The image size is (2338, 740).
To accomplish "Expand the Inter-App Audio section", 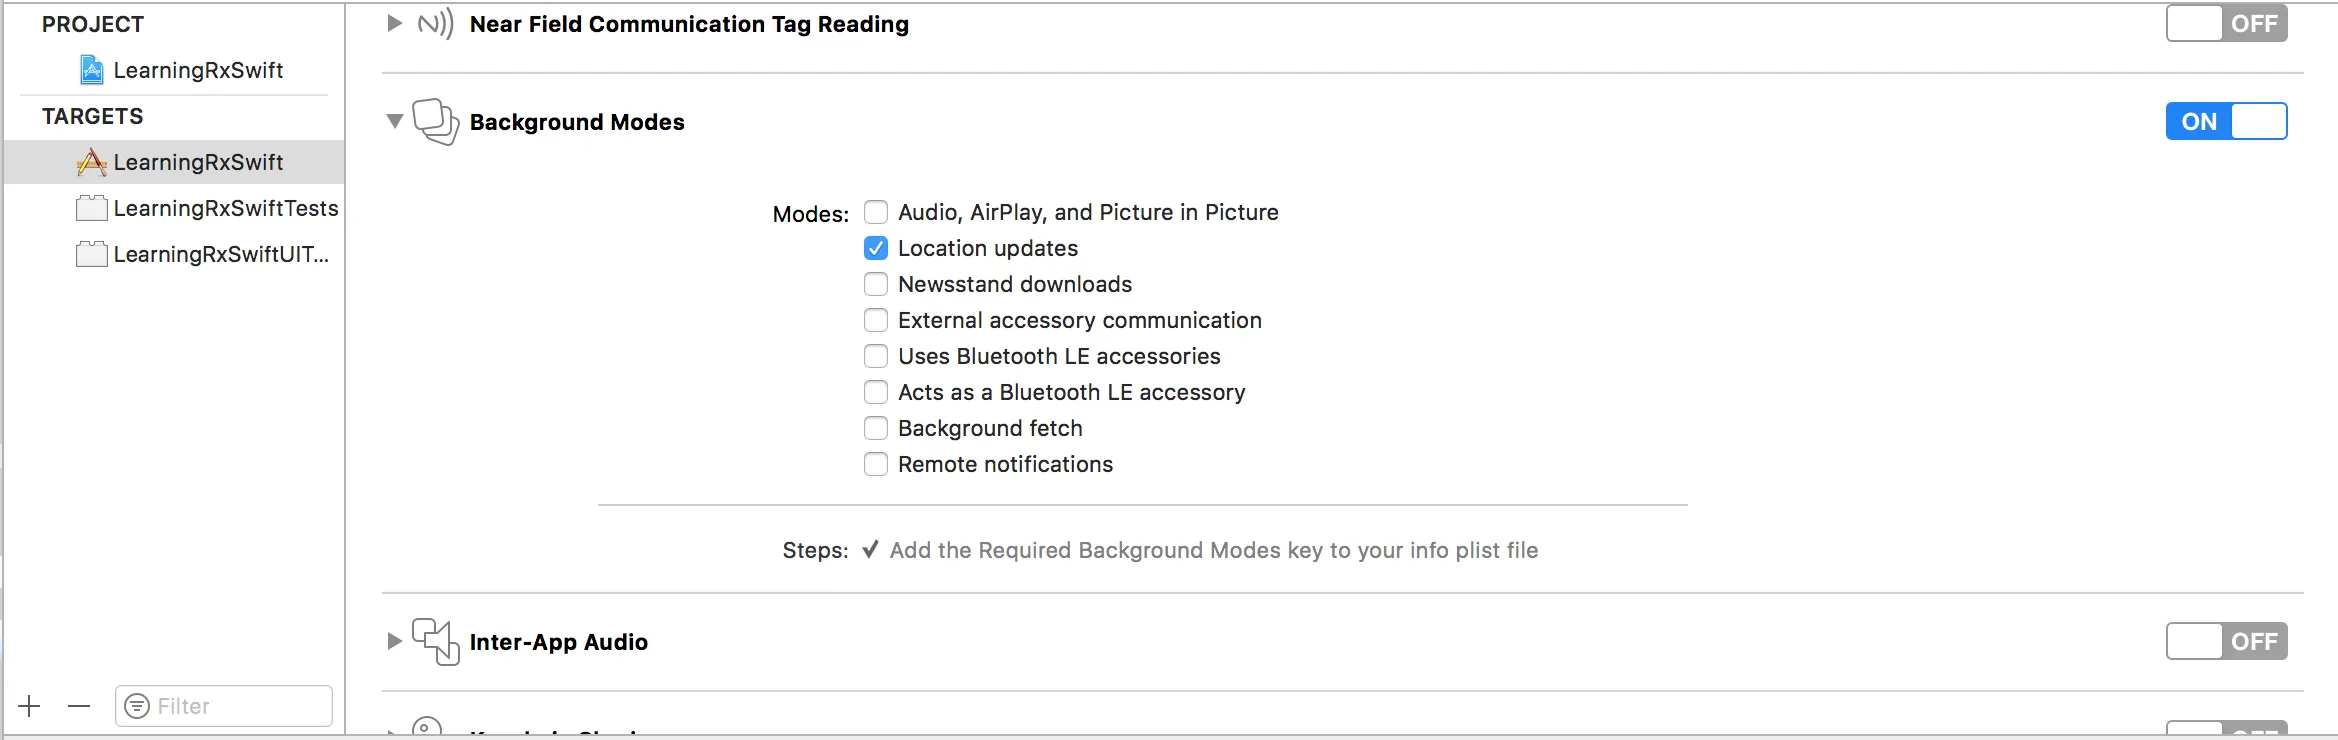I will pos(395,641).
